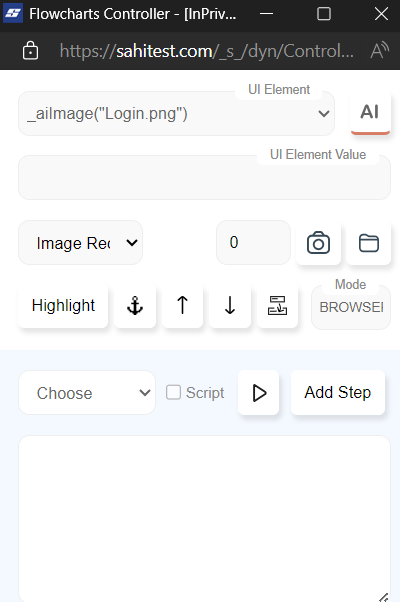The image size is (400, 602).
Task: Click the UI Element Value field
Action: 205,177
